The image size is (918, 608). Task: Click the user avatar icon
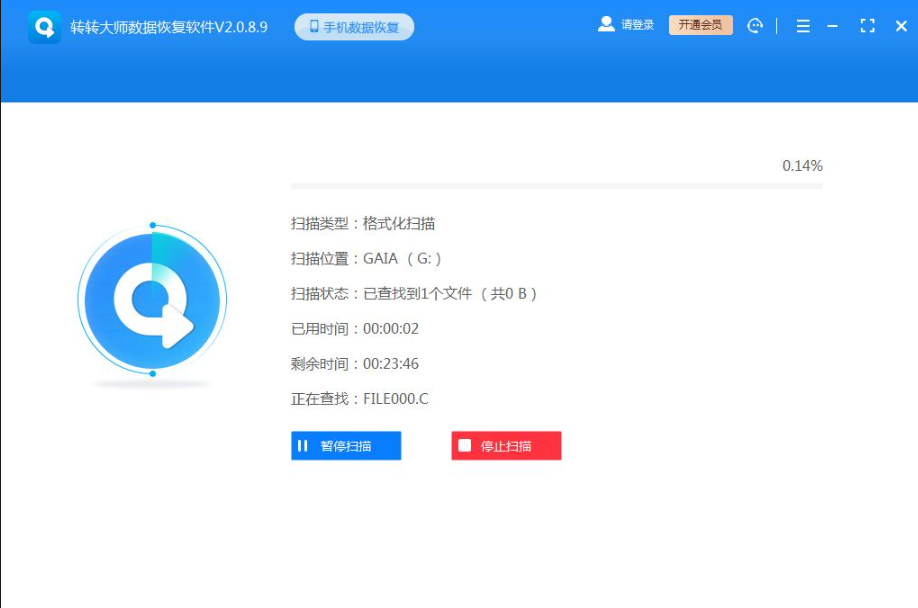[606, 25]
